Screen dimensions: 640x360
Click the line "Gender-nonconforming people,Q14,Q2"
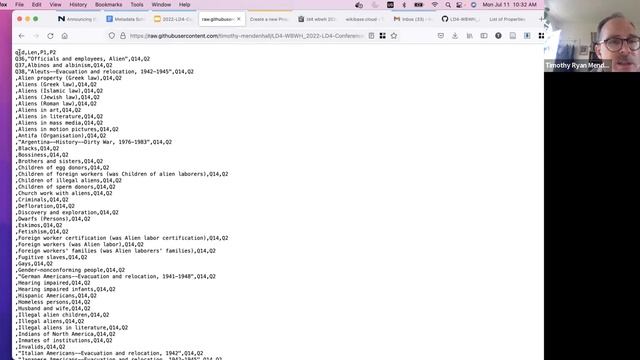(70, 270)
